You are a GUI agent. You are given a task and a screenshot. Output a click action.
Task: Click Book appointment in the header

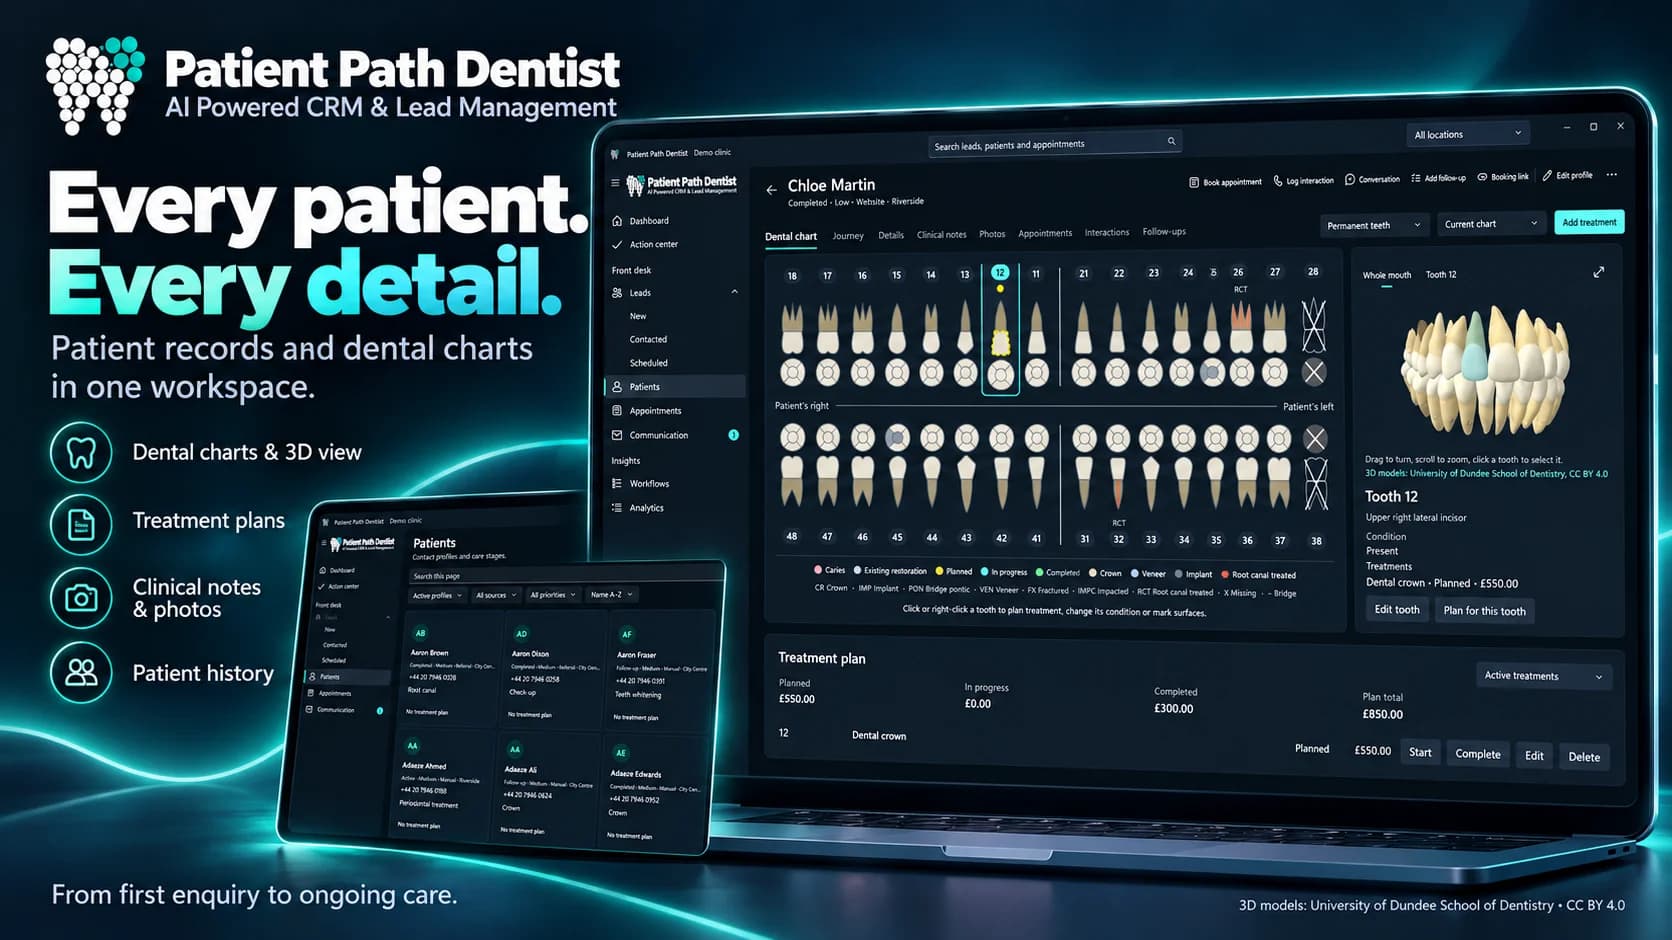tap(1225, 182)
